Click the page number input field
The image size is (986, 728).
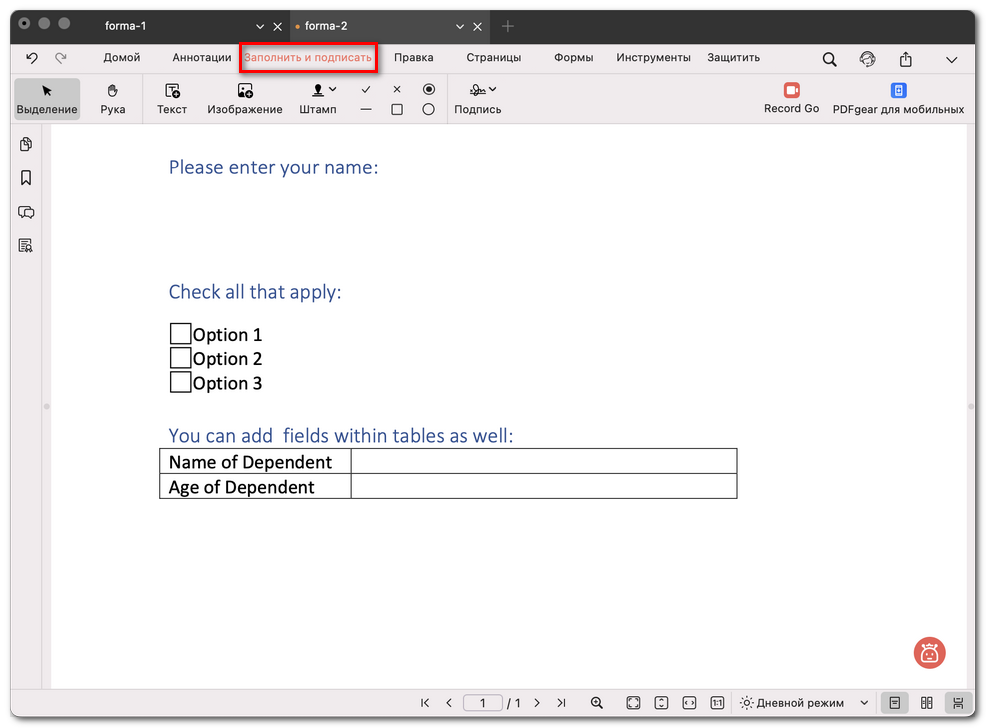[x=482, y=703]
